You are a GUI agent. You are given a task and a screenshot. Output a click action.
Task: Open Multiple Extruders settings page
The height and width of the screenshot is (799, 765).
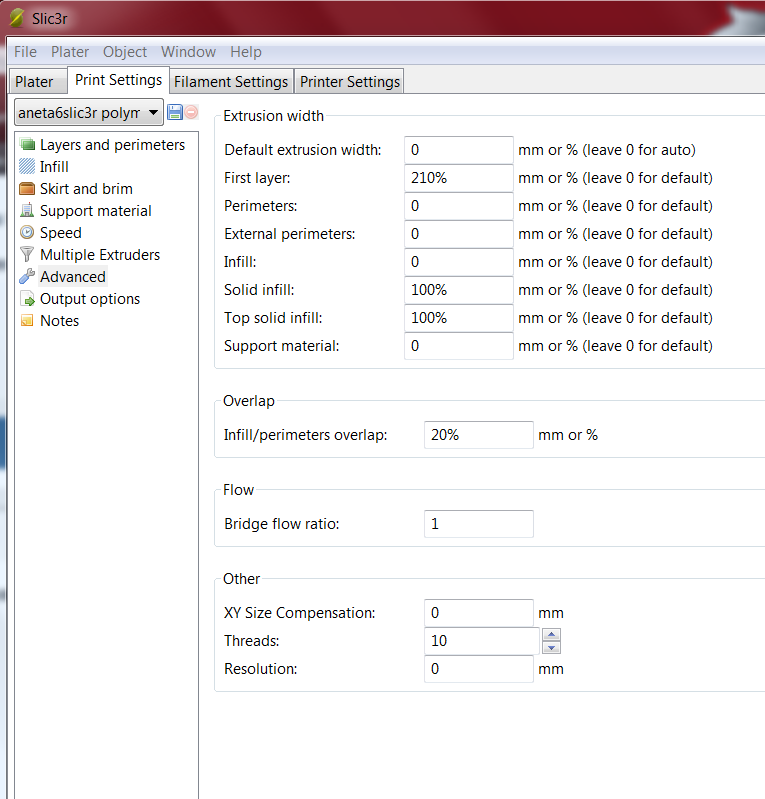pyautogui.click(x=100, y=255)
